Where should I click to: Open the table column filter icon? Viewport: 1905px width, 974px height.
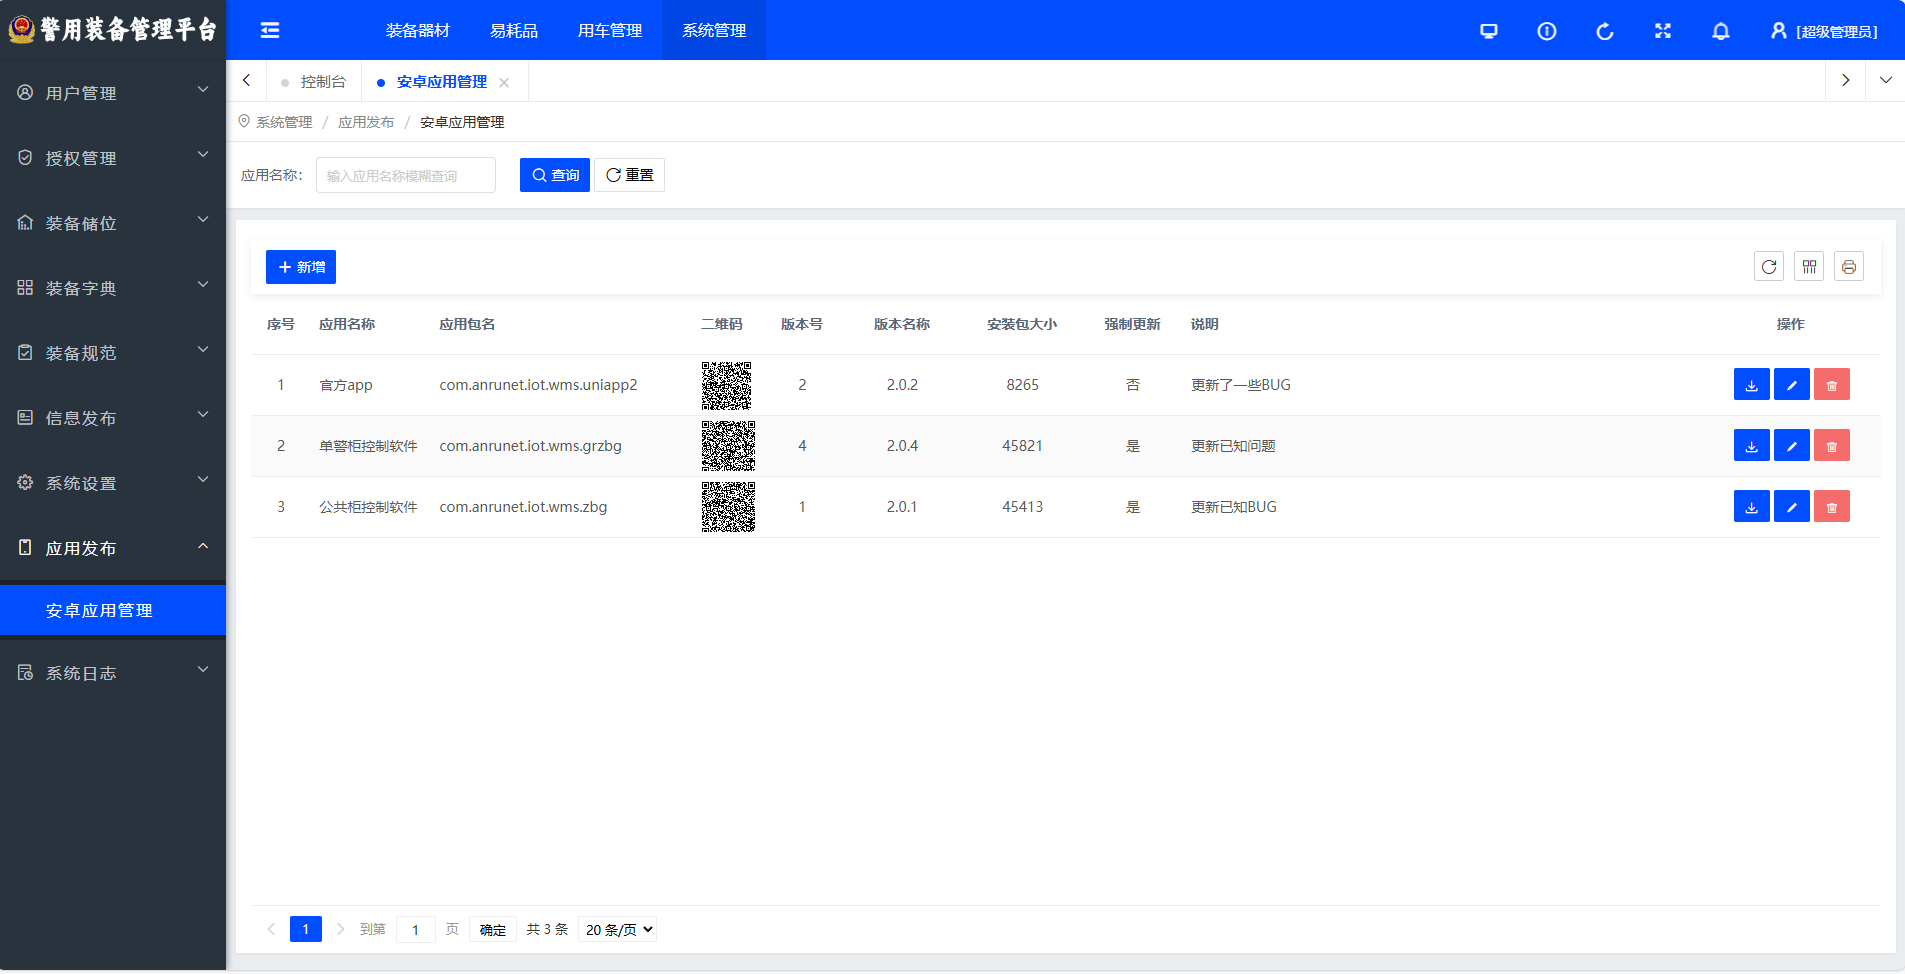pos(1808,267)
